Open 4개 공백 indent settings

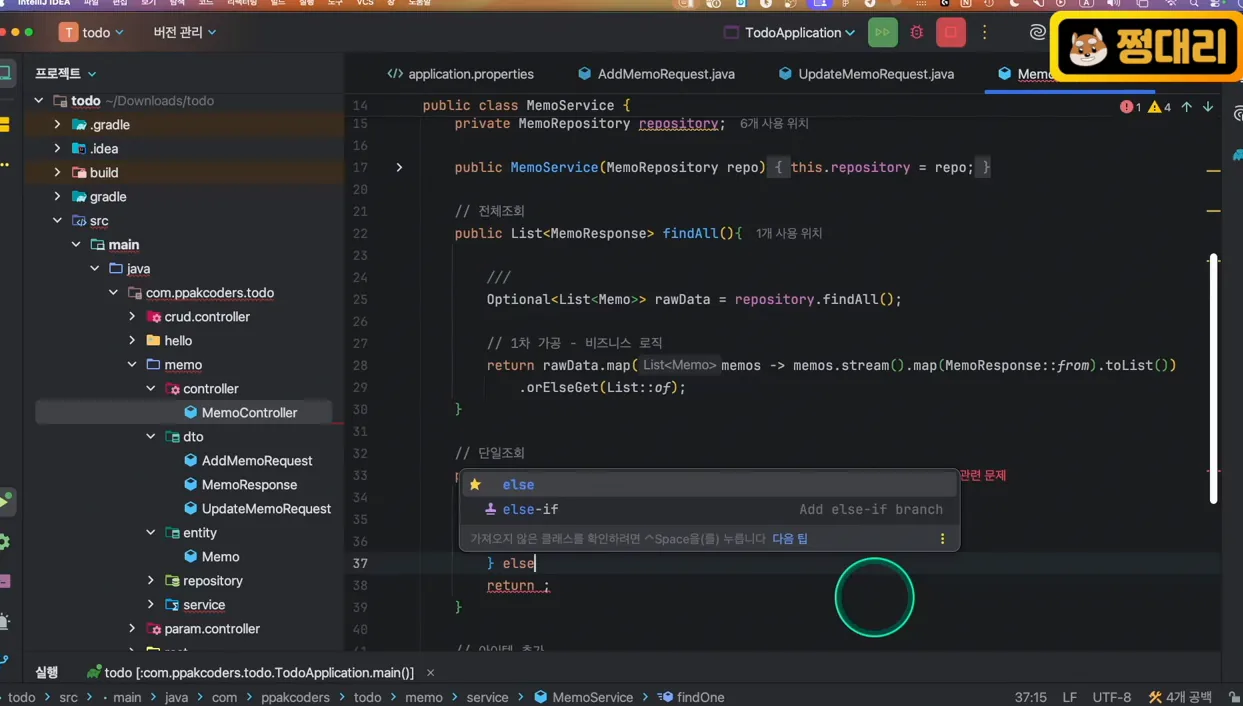click(1181, 697)
